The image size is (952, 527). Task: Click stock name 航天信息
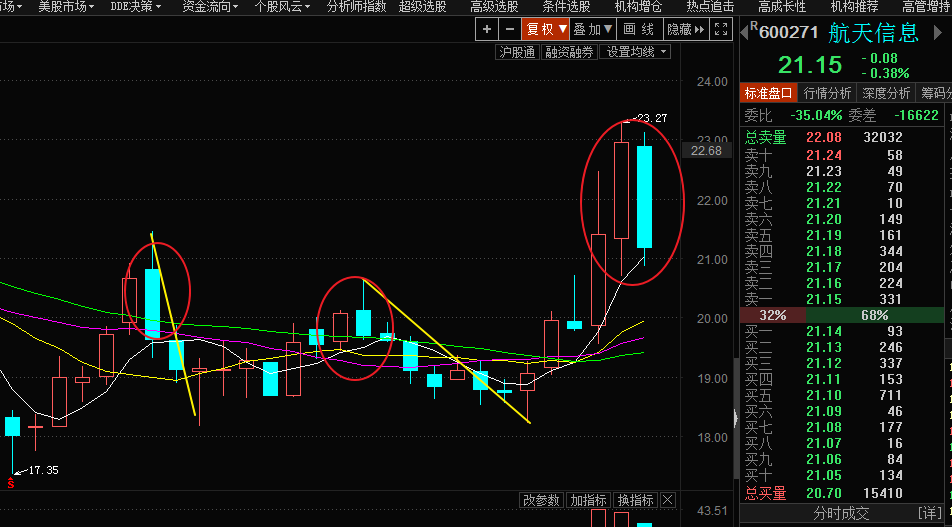(x=874, y=32)
